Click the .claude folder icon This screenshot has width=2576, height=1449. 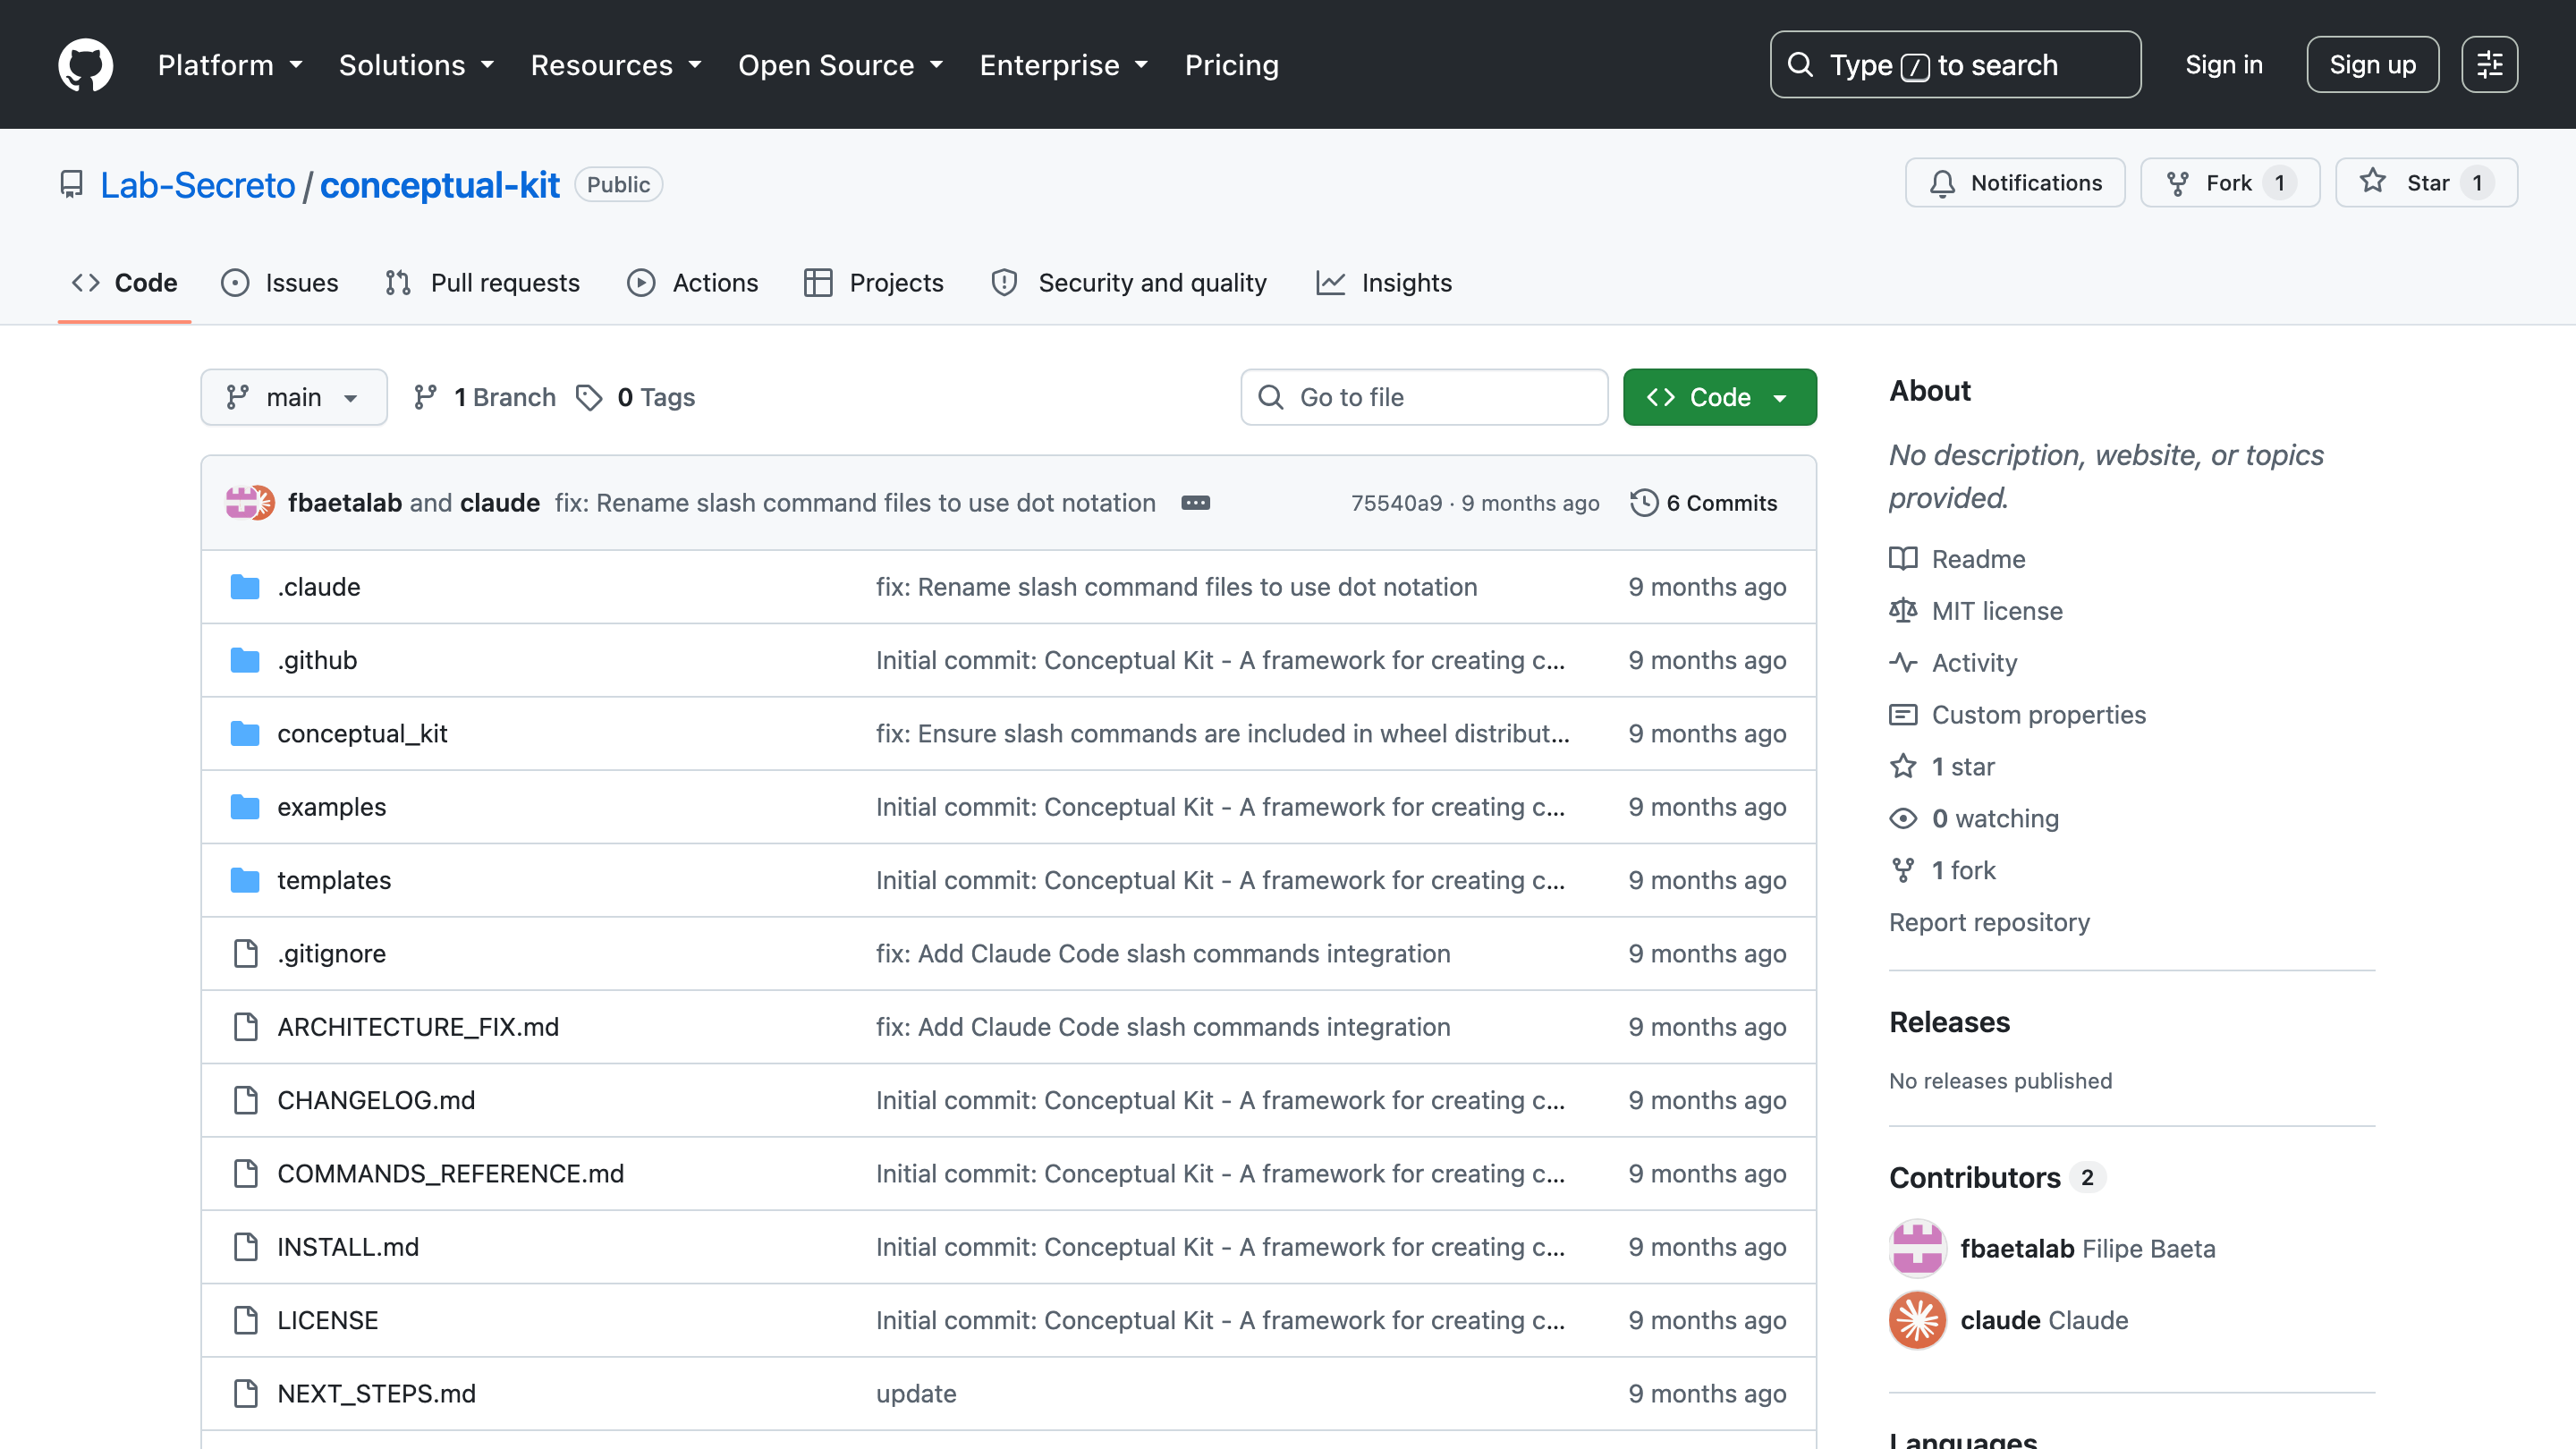(245, 587)
